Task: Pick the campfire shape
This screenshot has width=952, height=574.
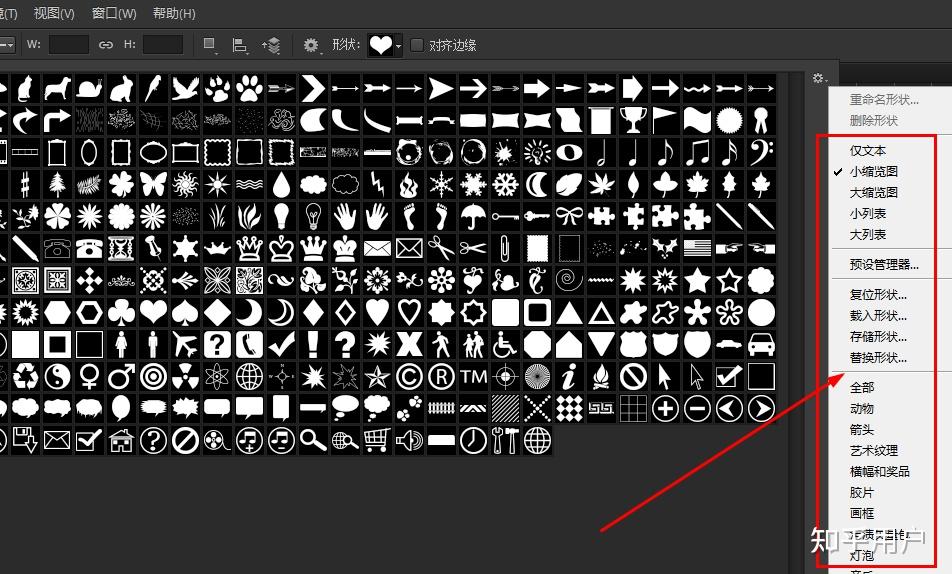Action: pos(601,377)
